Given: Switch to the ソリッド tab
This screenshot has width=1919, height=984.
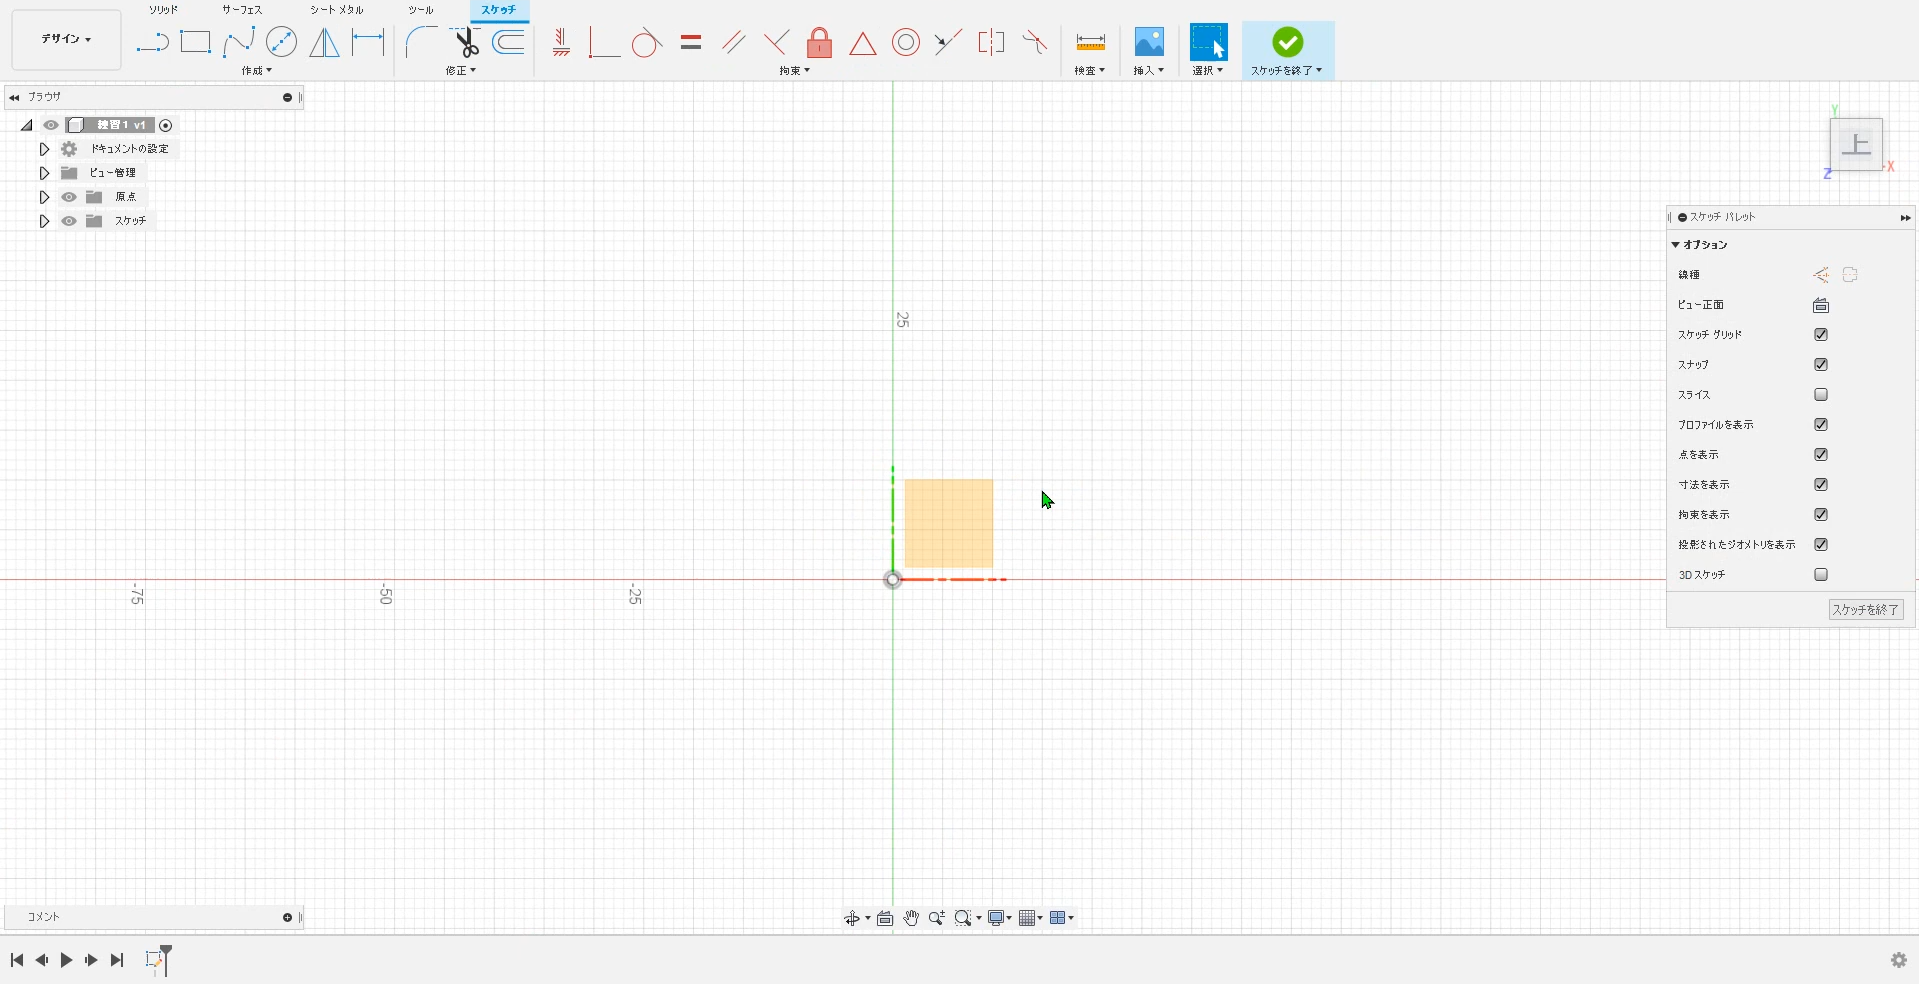Looking at the screenshot, I should (x=163, y=10).
